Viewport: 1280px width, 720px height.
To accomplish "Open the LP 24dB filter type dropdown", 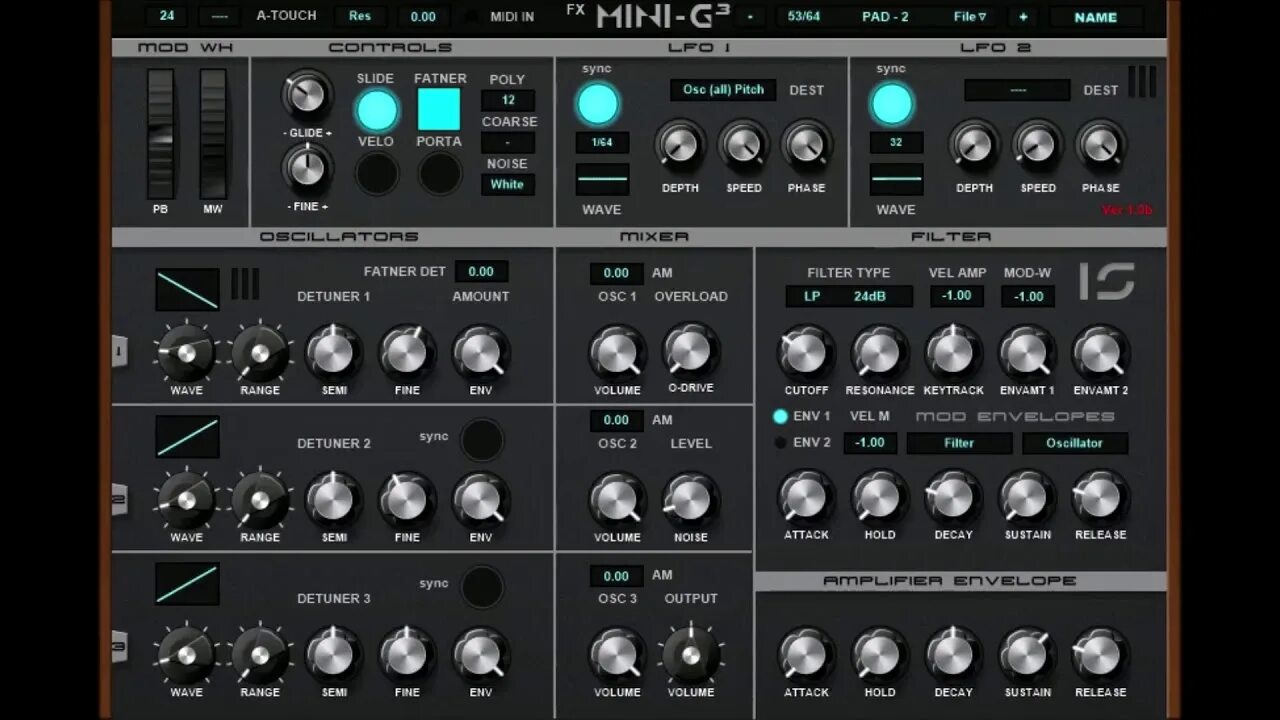I will tap(849, 296).
